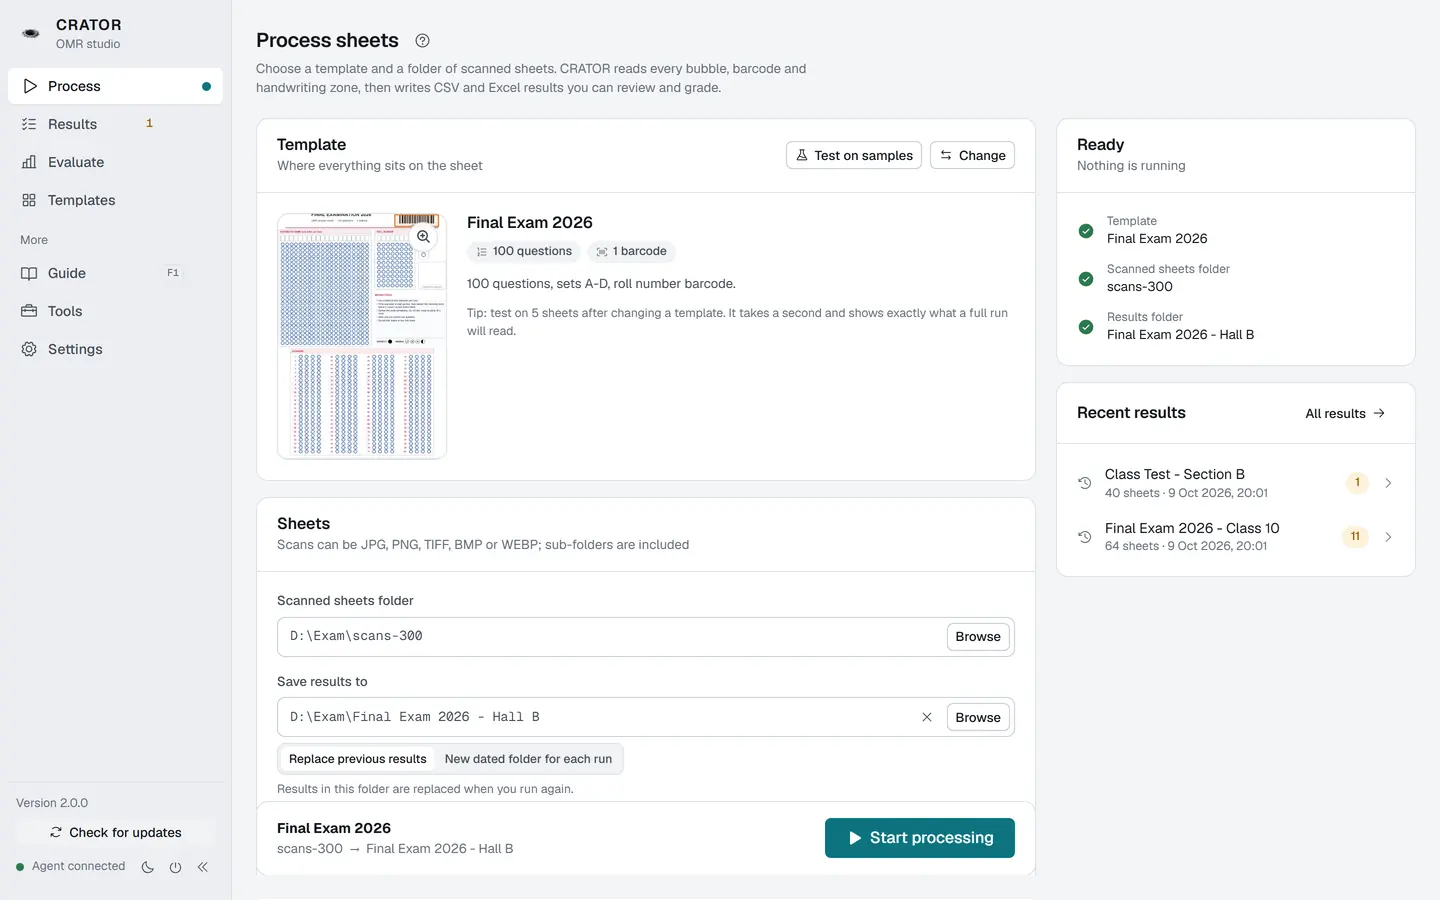Click the 100 questions chip

coord(524,252)
